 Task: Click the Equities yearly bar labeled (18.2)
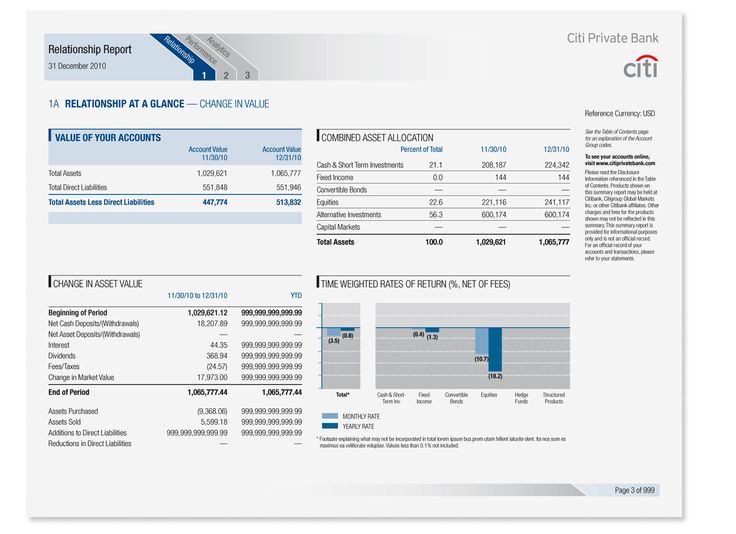[x=495, y=350]
